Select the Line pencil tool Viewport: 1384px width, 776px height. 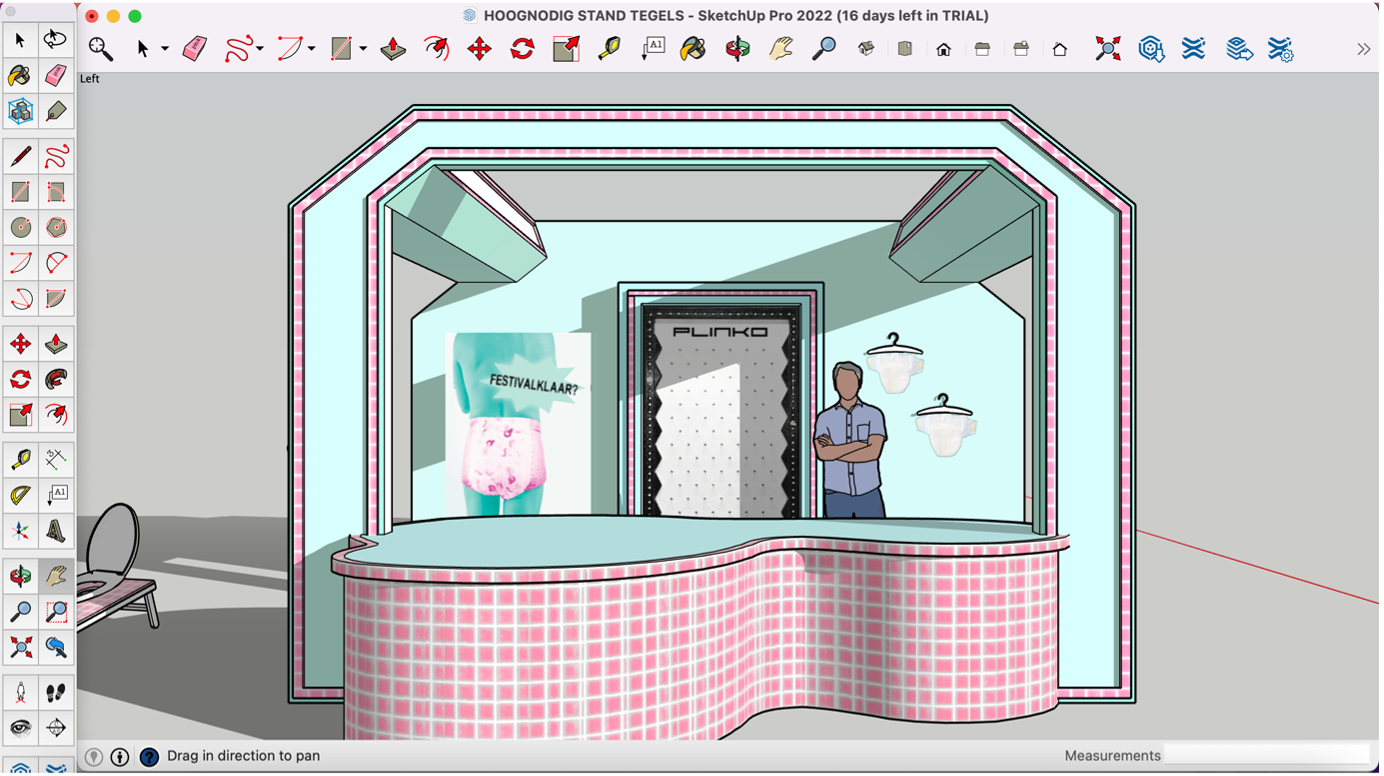click(20, 156)
